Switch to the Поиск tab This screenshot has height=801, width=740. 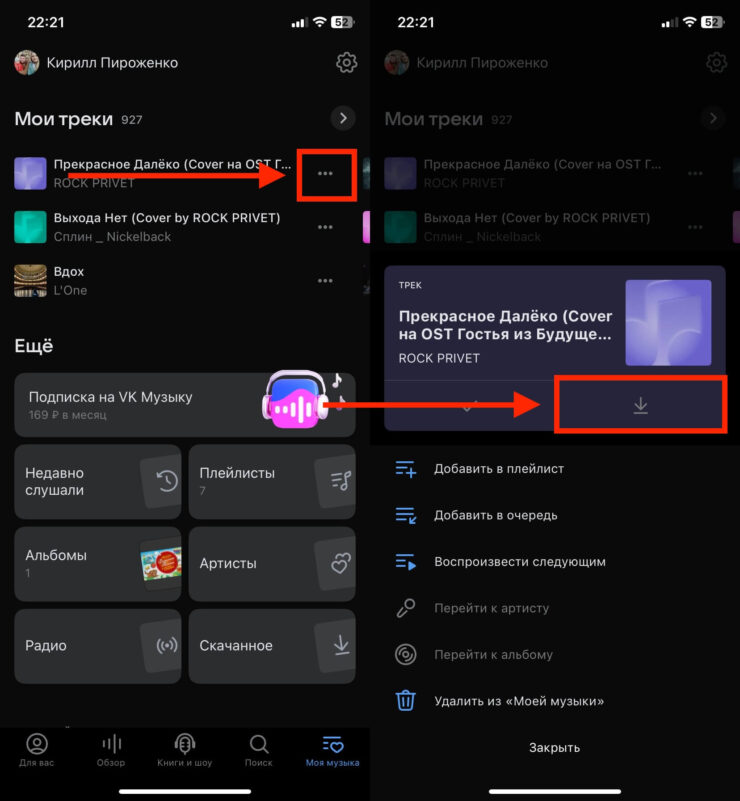tap(258, 750)
